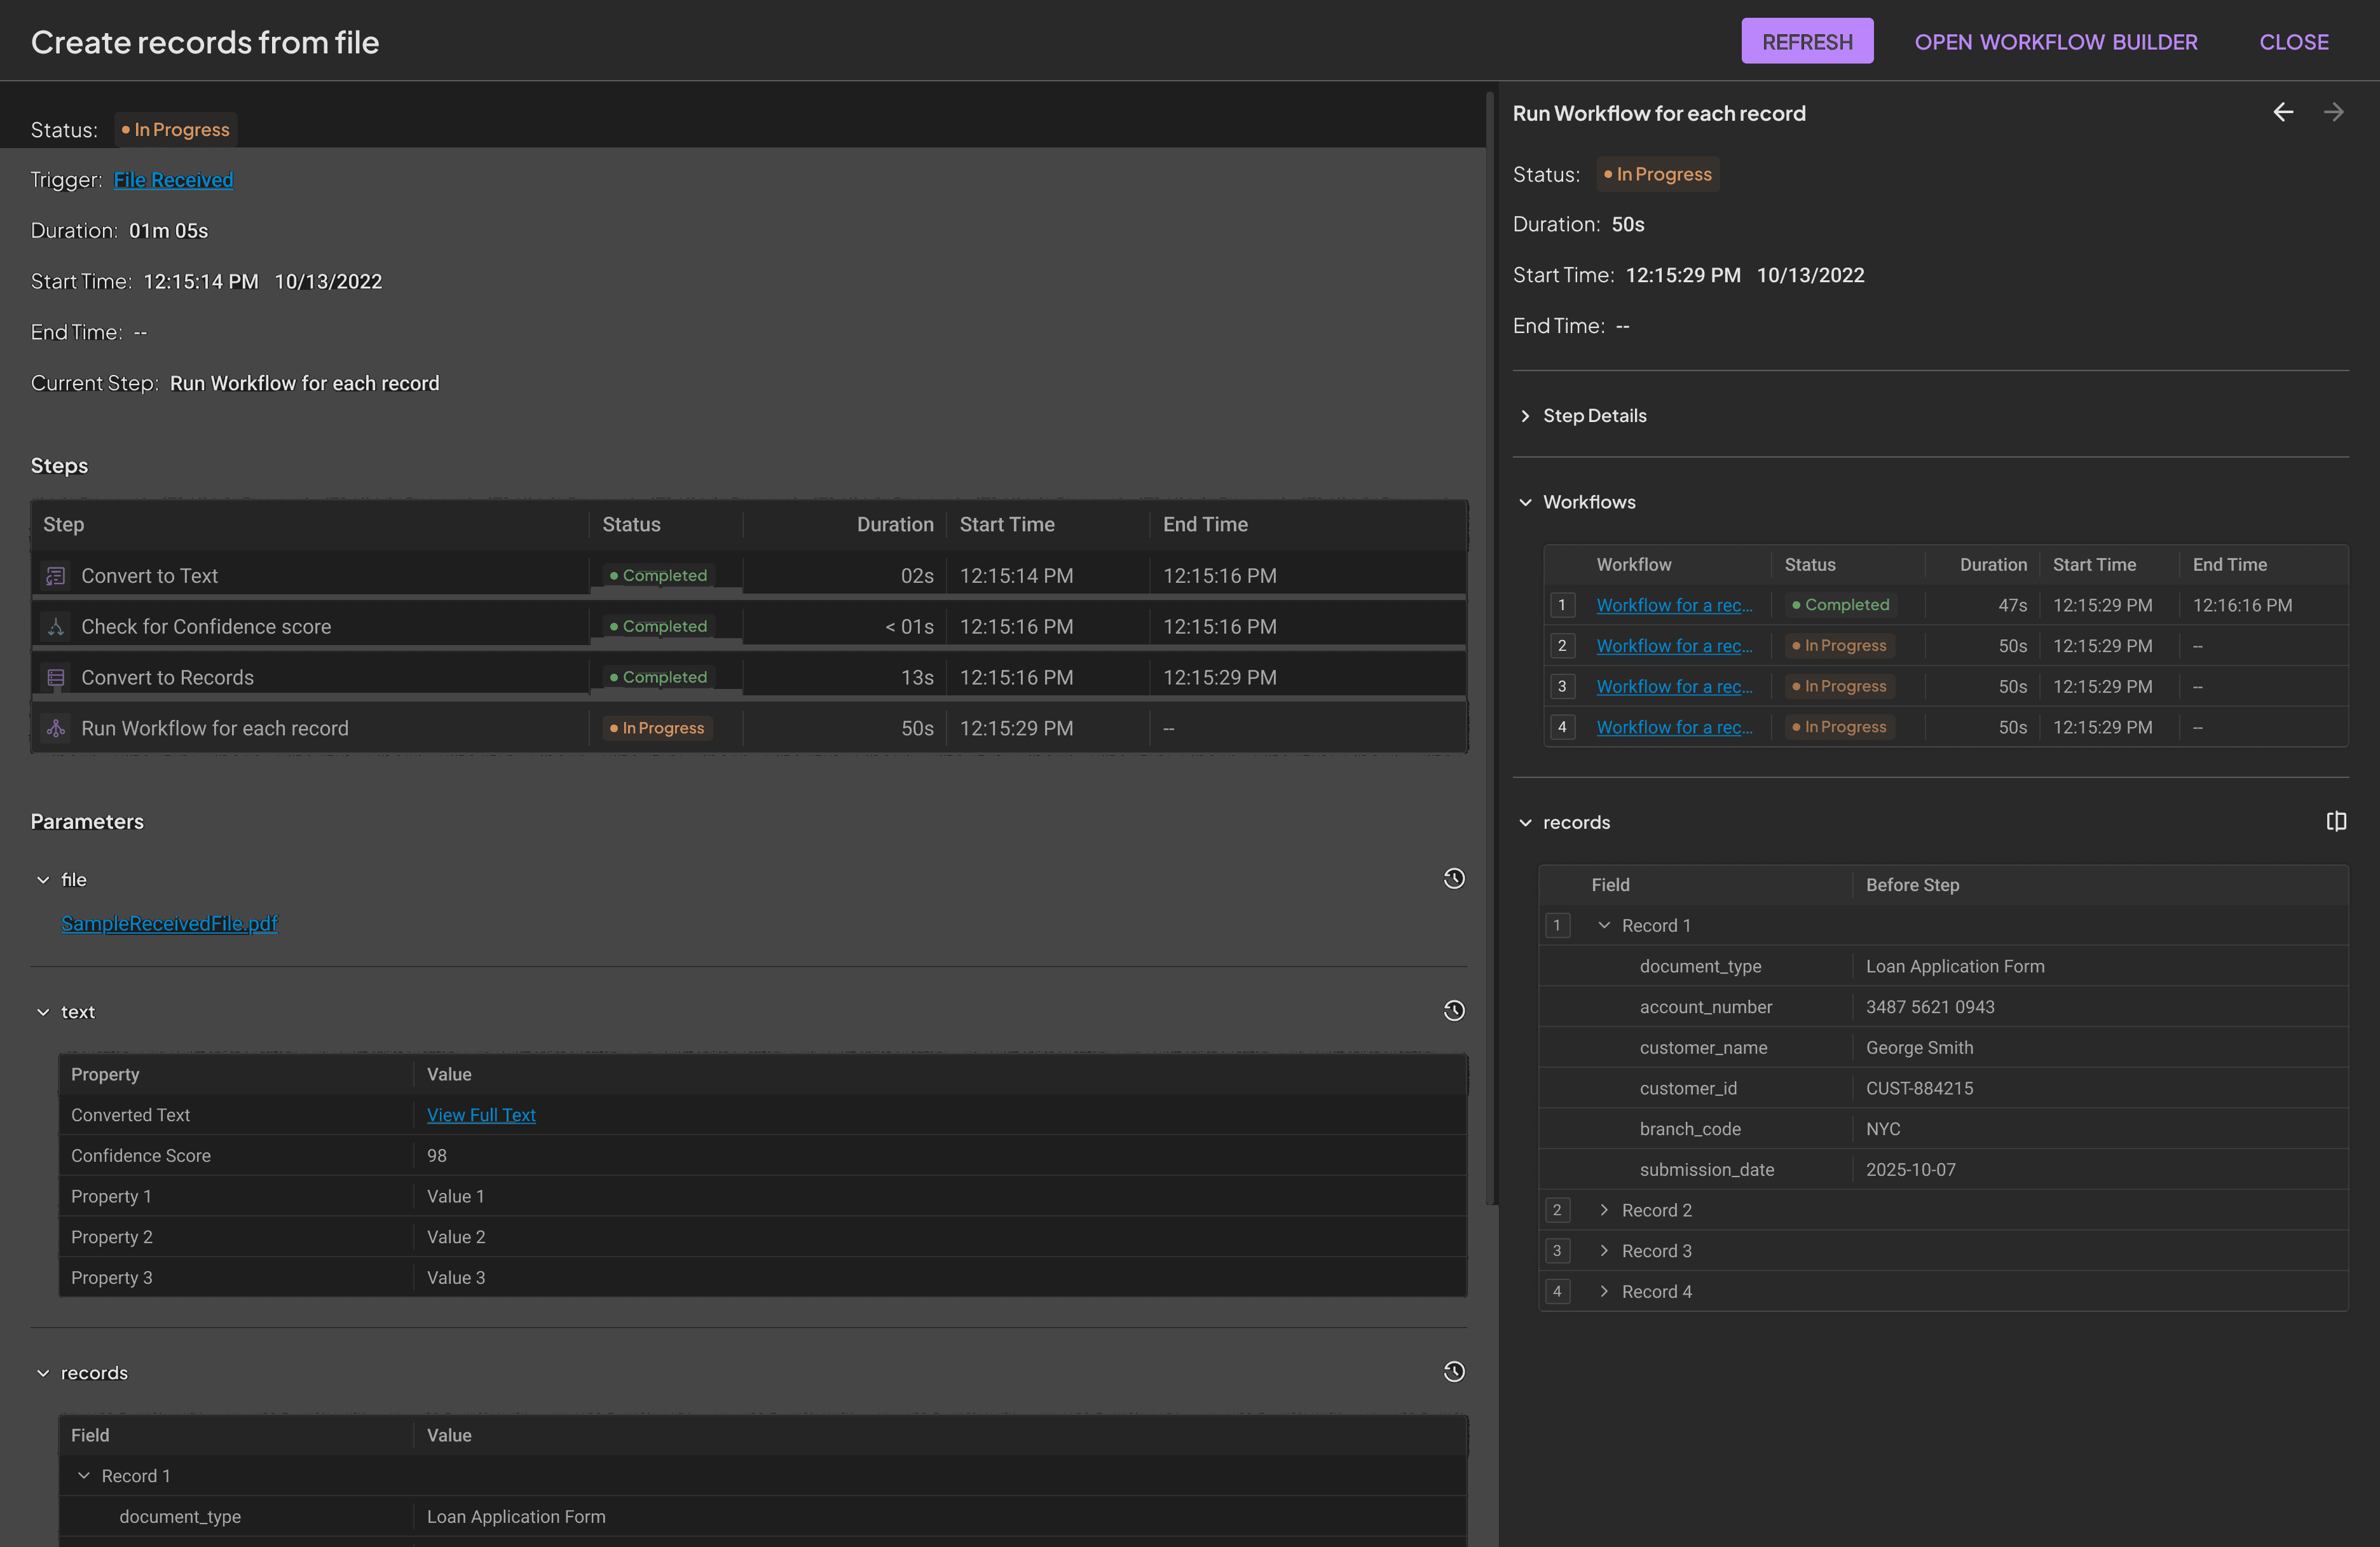Open version history for the text parameter

coord(1454,1010)
